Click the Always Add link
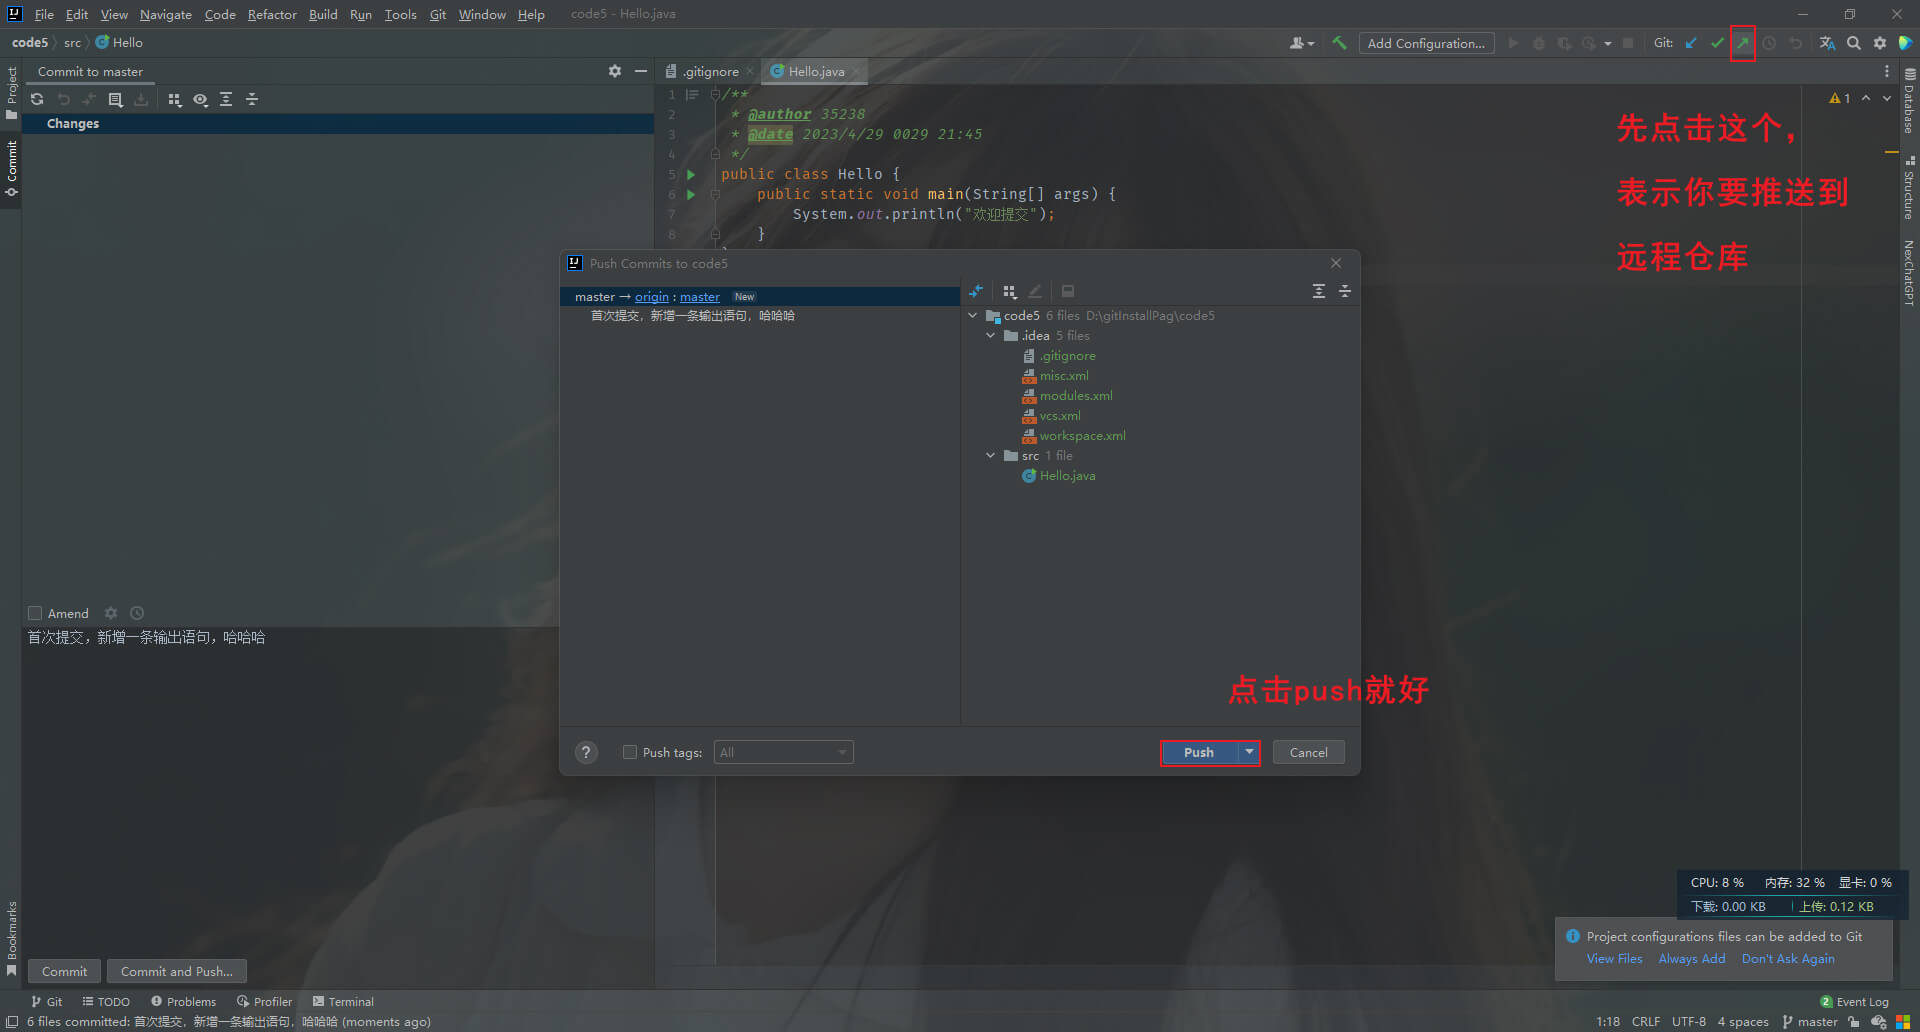 pos(1692,958)
